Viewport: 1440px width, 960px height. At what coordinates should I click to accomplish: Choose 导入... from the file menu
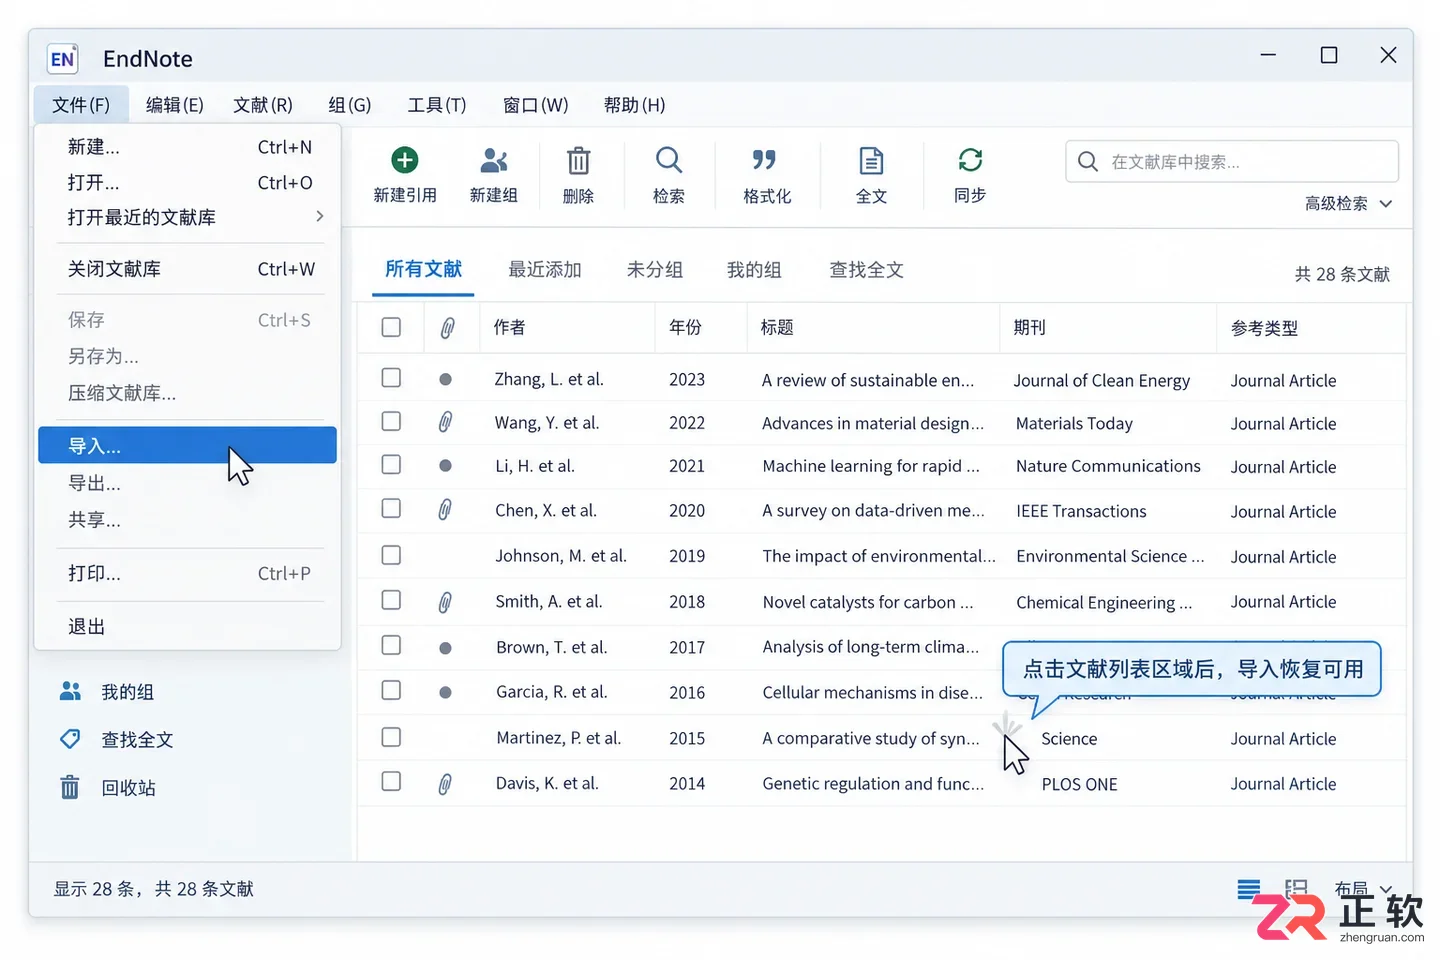pyautogui.click(x=187, y=445)
